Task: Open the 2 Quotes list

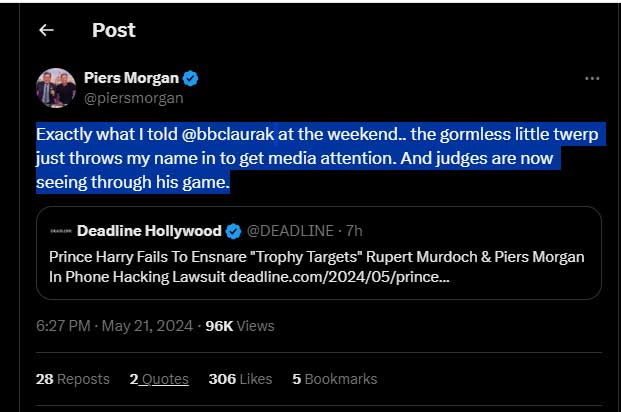Action: (159, 379)
